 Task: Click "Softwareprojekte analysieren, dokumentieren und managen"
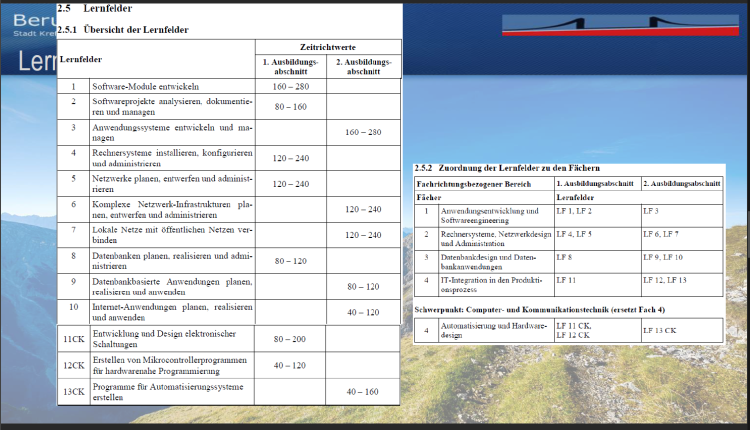(172, 107)
